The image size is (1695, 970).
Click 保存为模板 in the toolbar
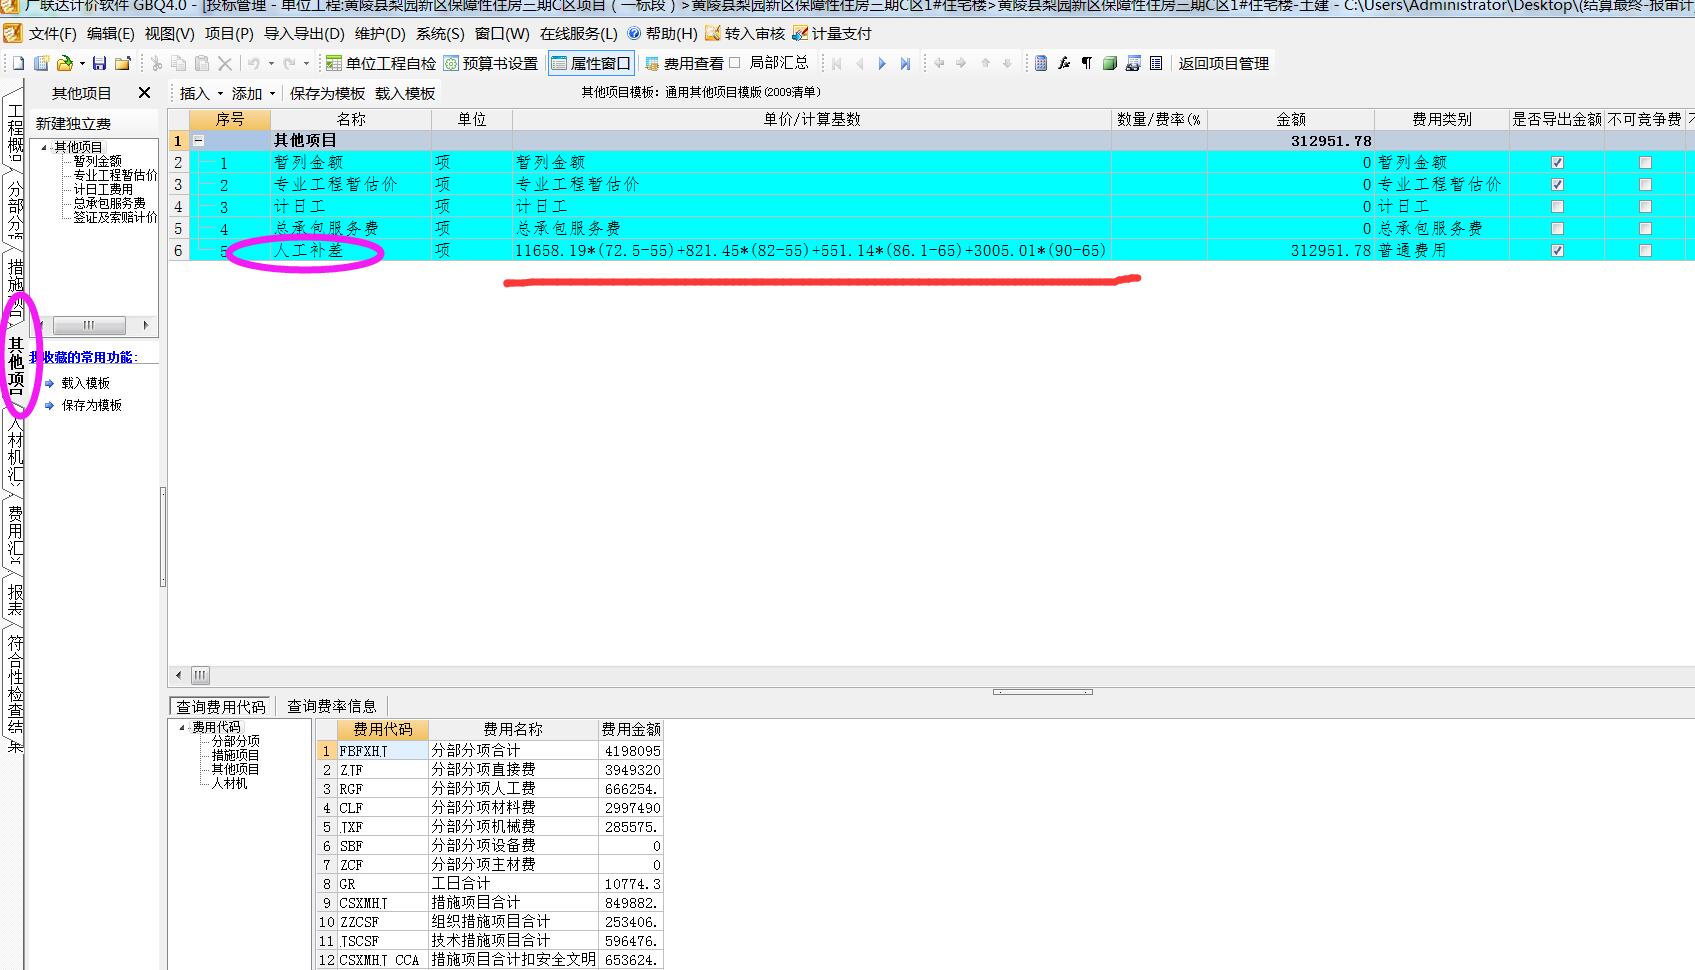[x=327, y=93]
